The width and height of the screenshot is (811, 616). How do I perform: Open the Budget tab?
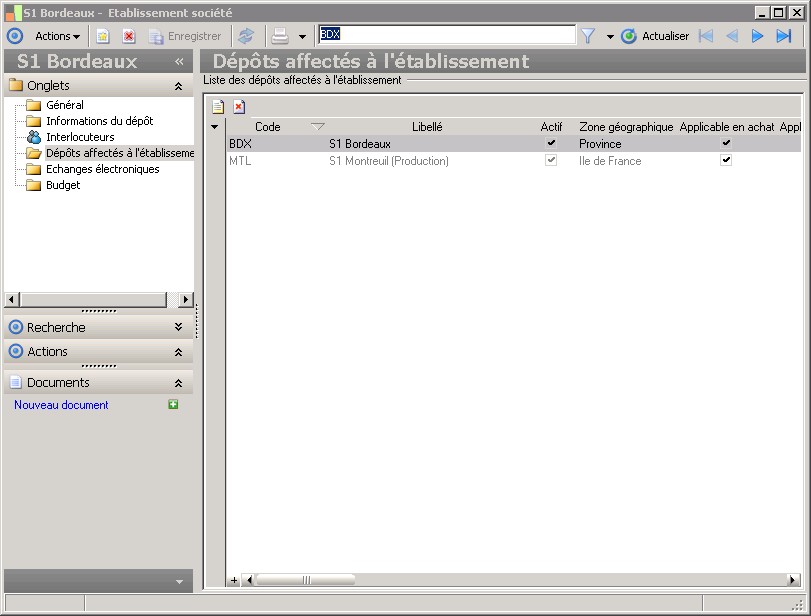(63, 185)
